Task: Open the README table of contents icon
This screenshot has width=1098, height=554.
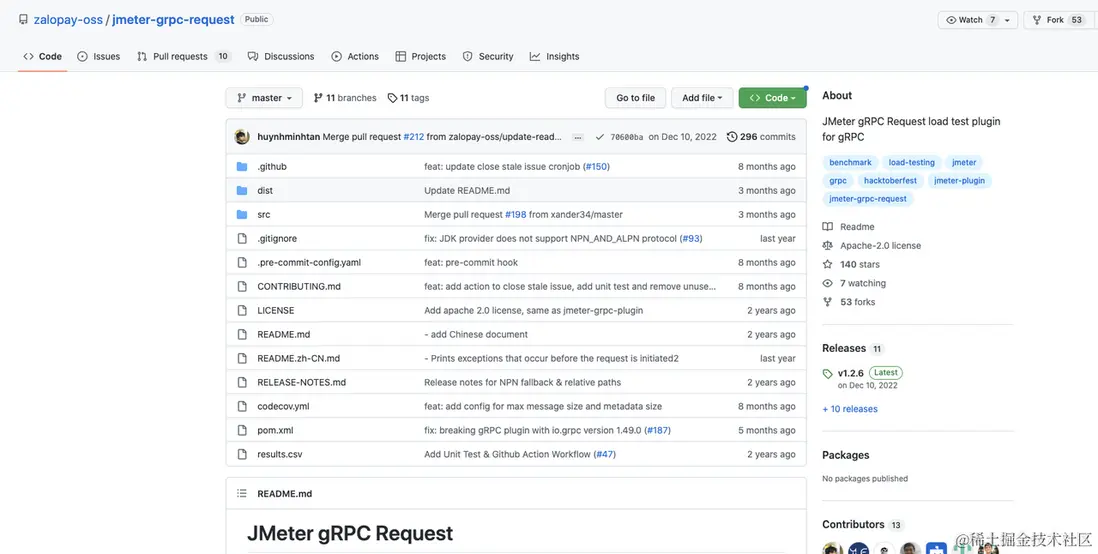Action: point(242,494)
